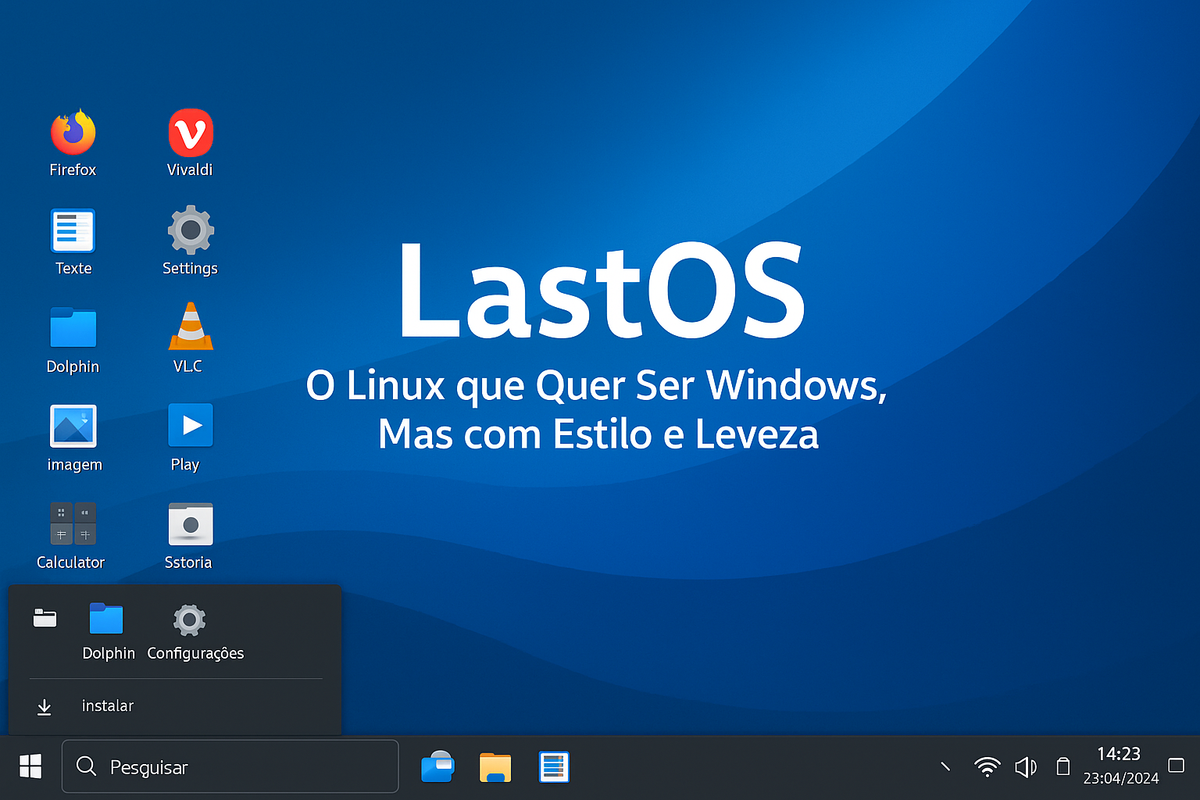
Task: Open the Wi-Fi network tray icon
Action: point(987,767)
